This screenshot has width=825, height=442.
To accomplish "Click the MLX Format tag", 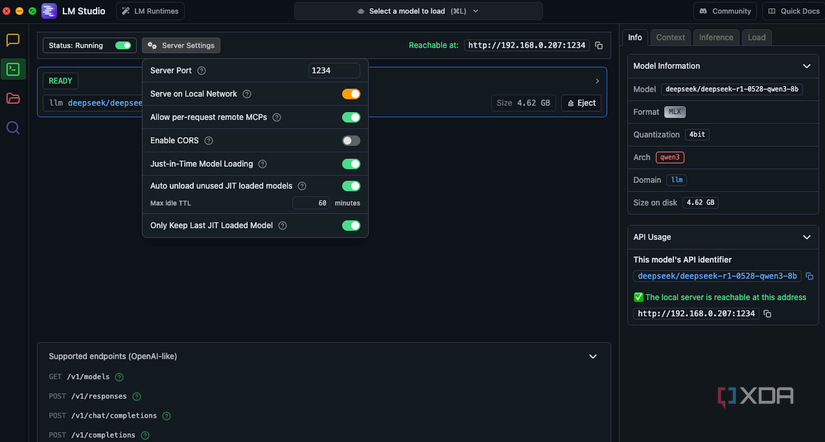I will (x=675, y=112).
